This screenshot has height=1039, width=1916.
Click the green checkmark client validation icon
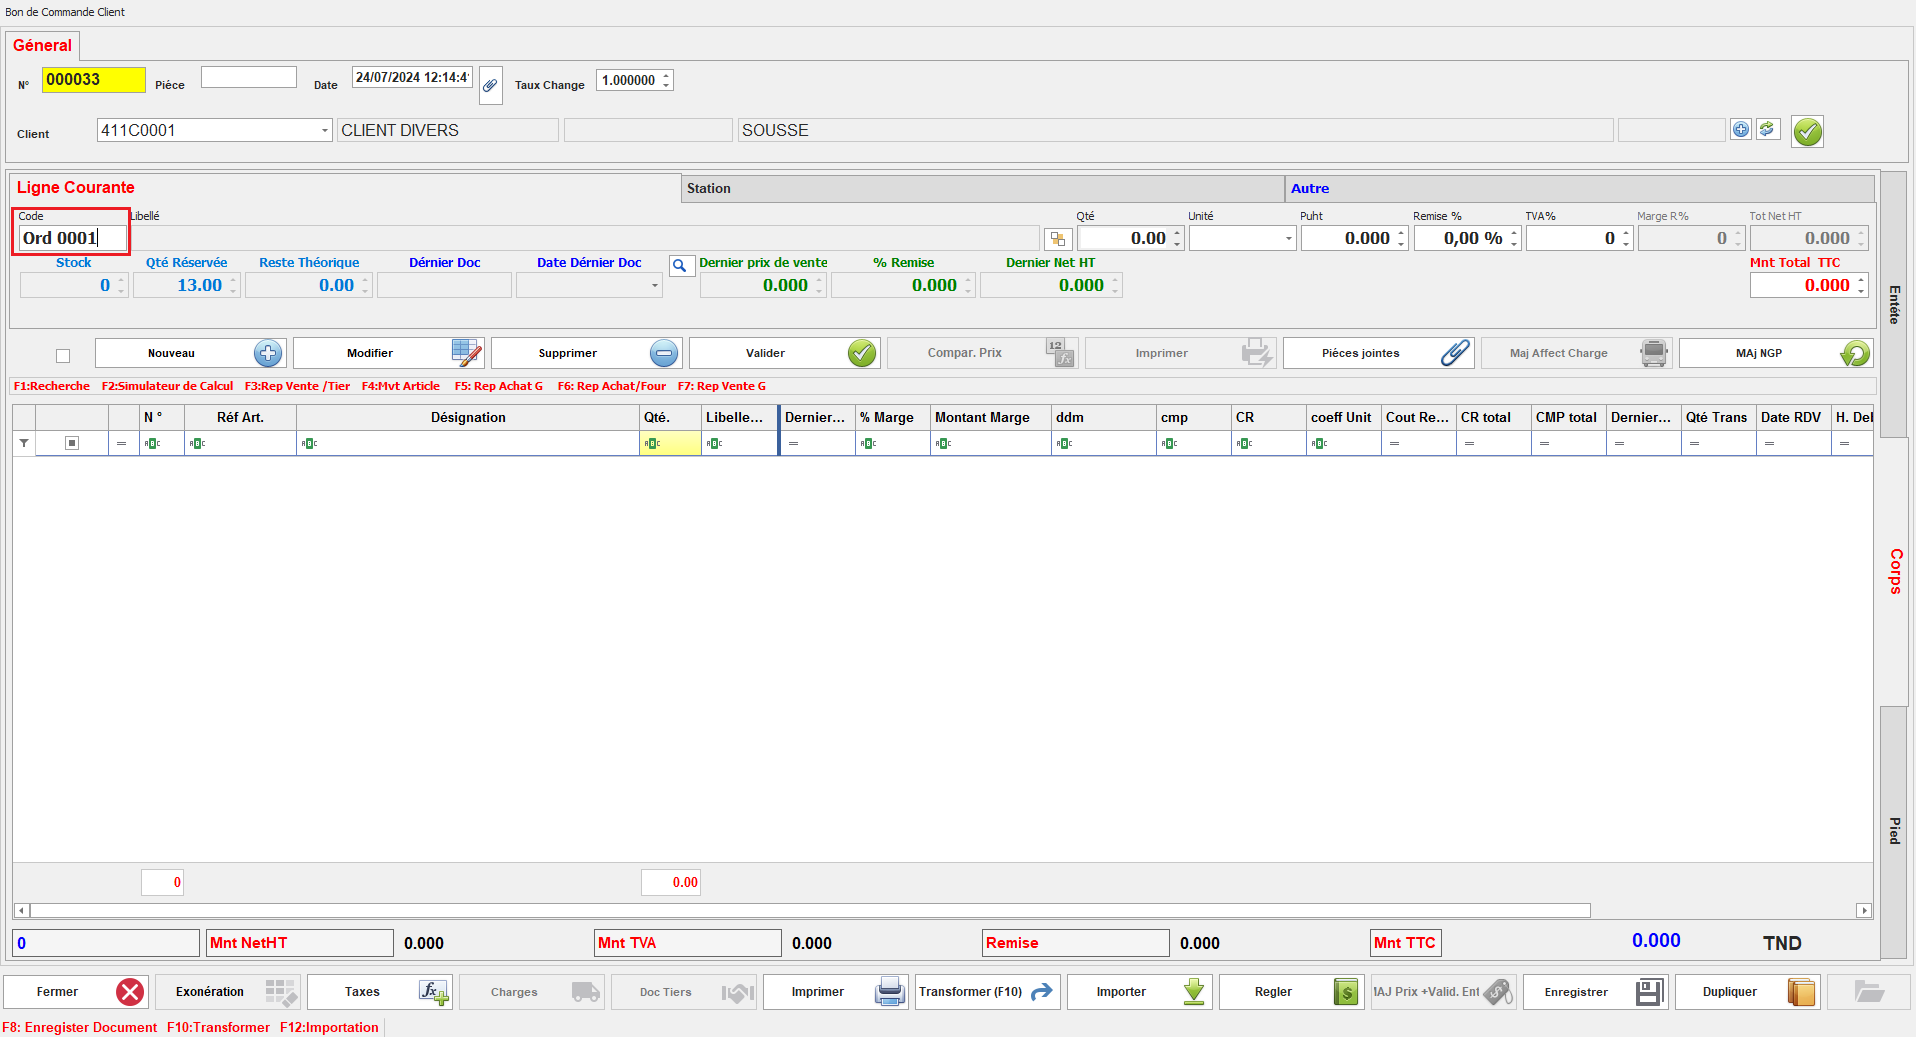pyautogui.click(x=1807, y=131)
